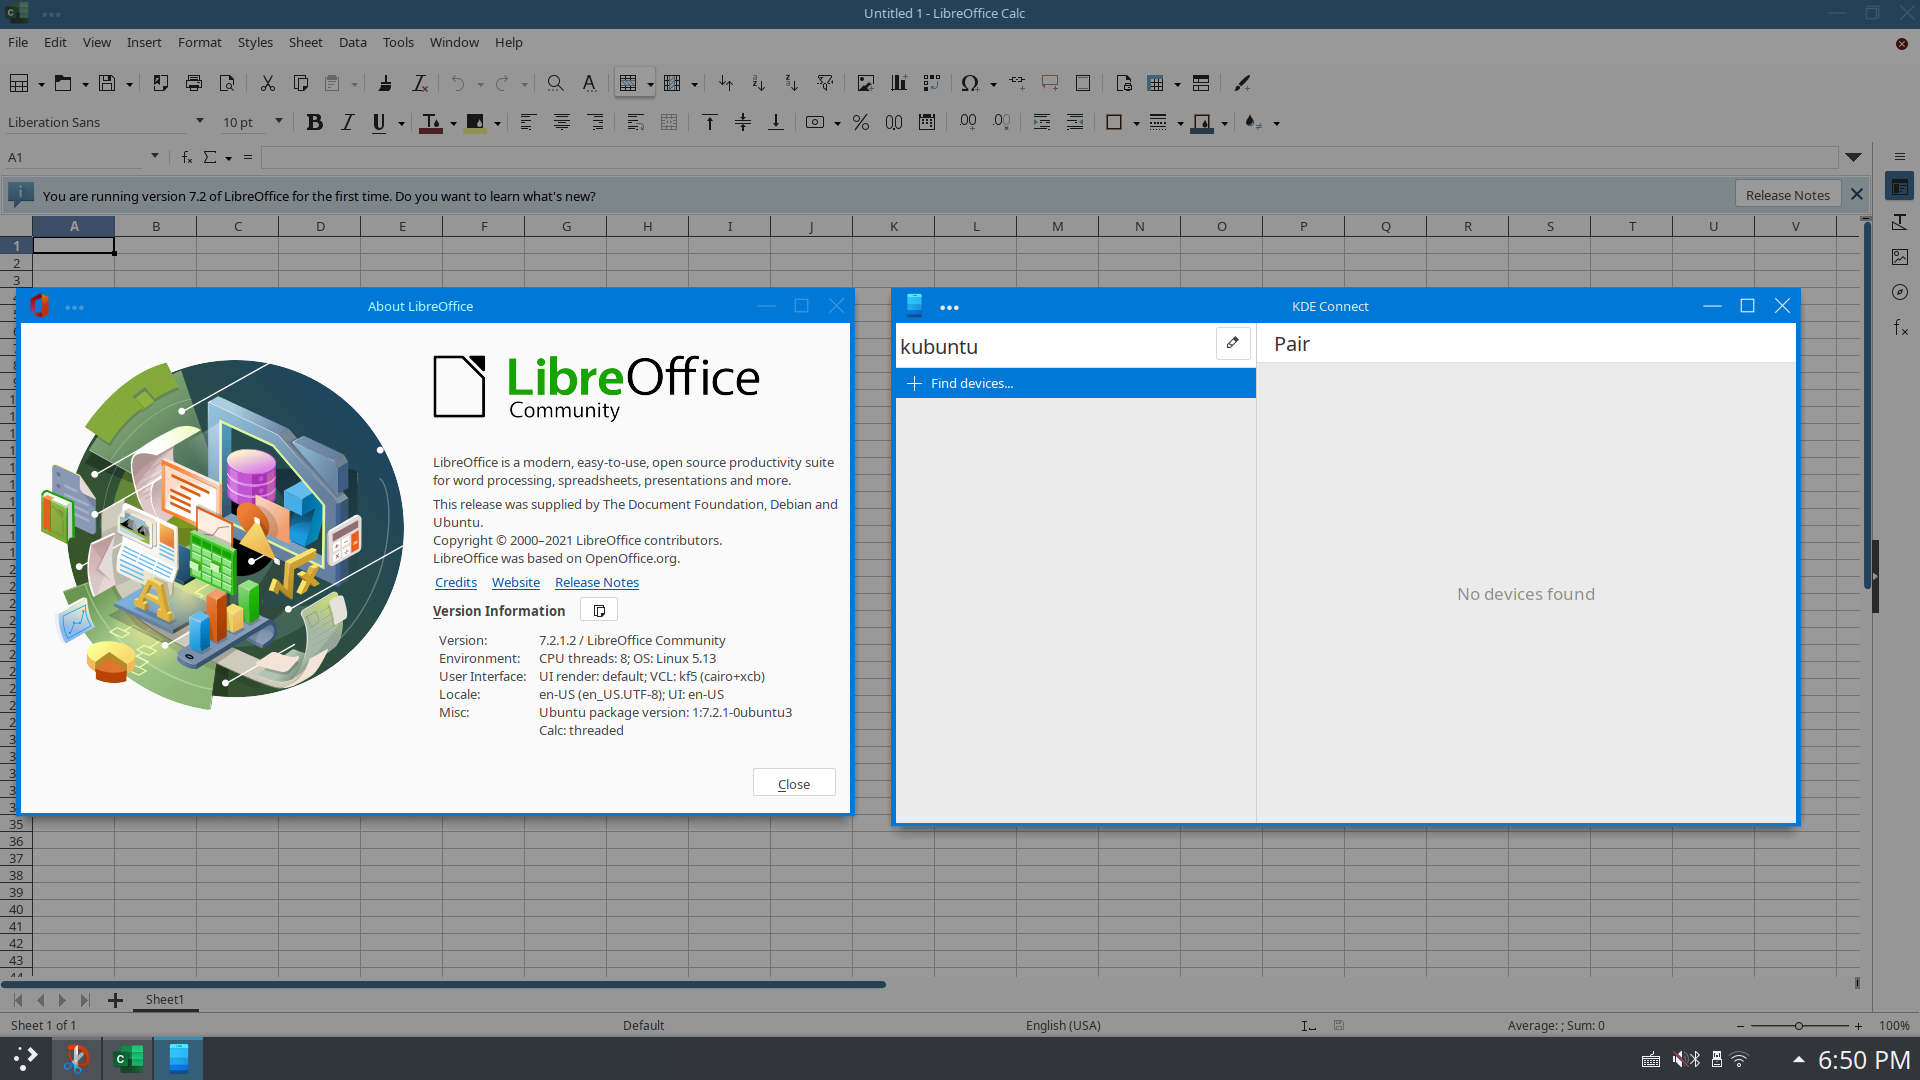
Task: Click the Clone Formatting paintbrush icon
Action: [x=385, y=84]
